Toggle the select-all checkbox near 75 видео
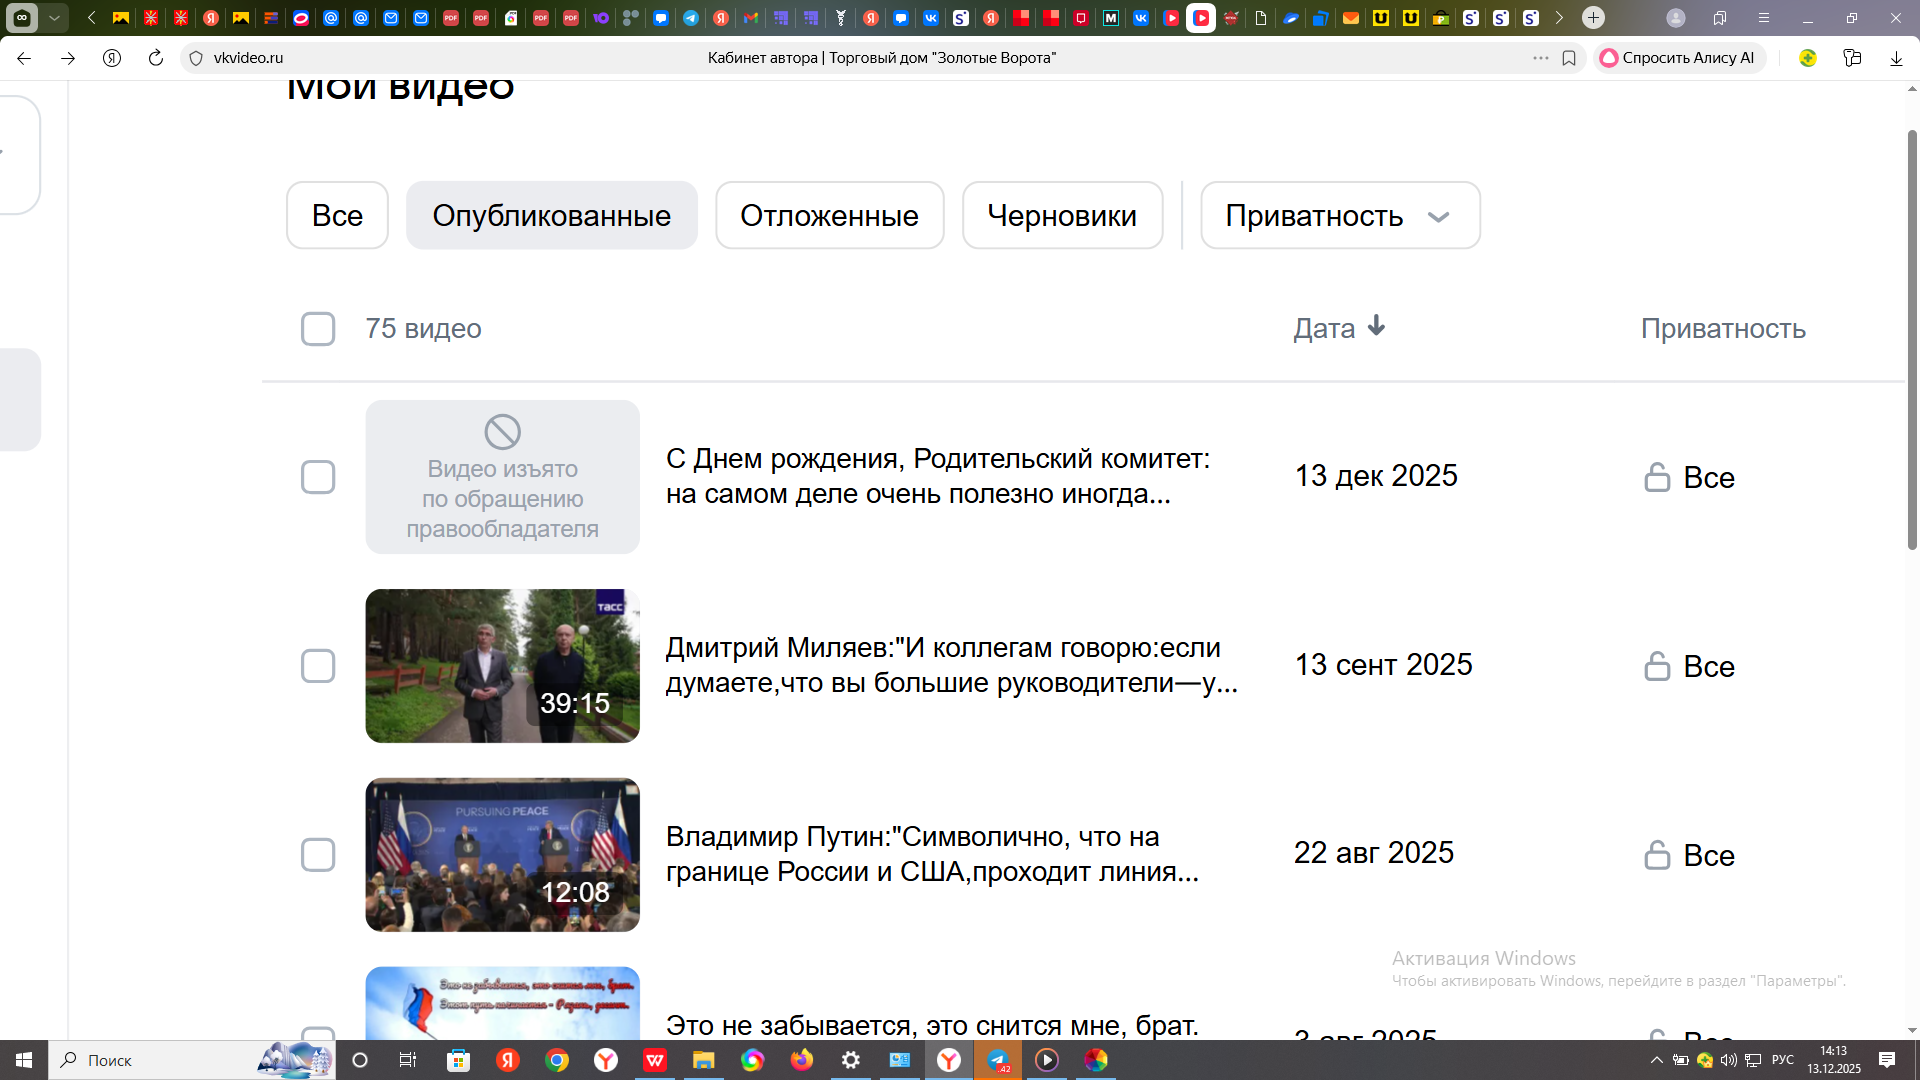 pos(318,329)
